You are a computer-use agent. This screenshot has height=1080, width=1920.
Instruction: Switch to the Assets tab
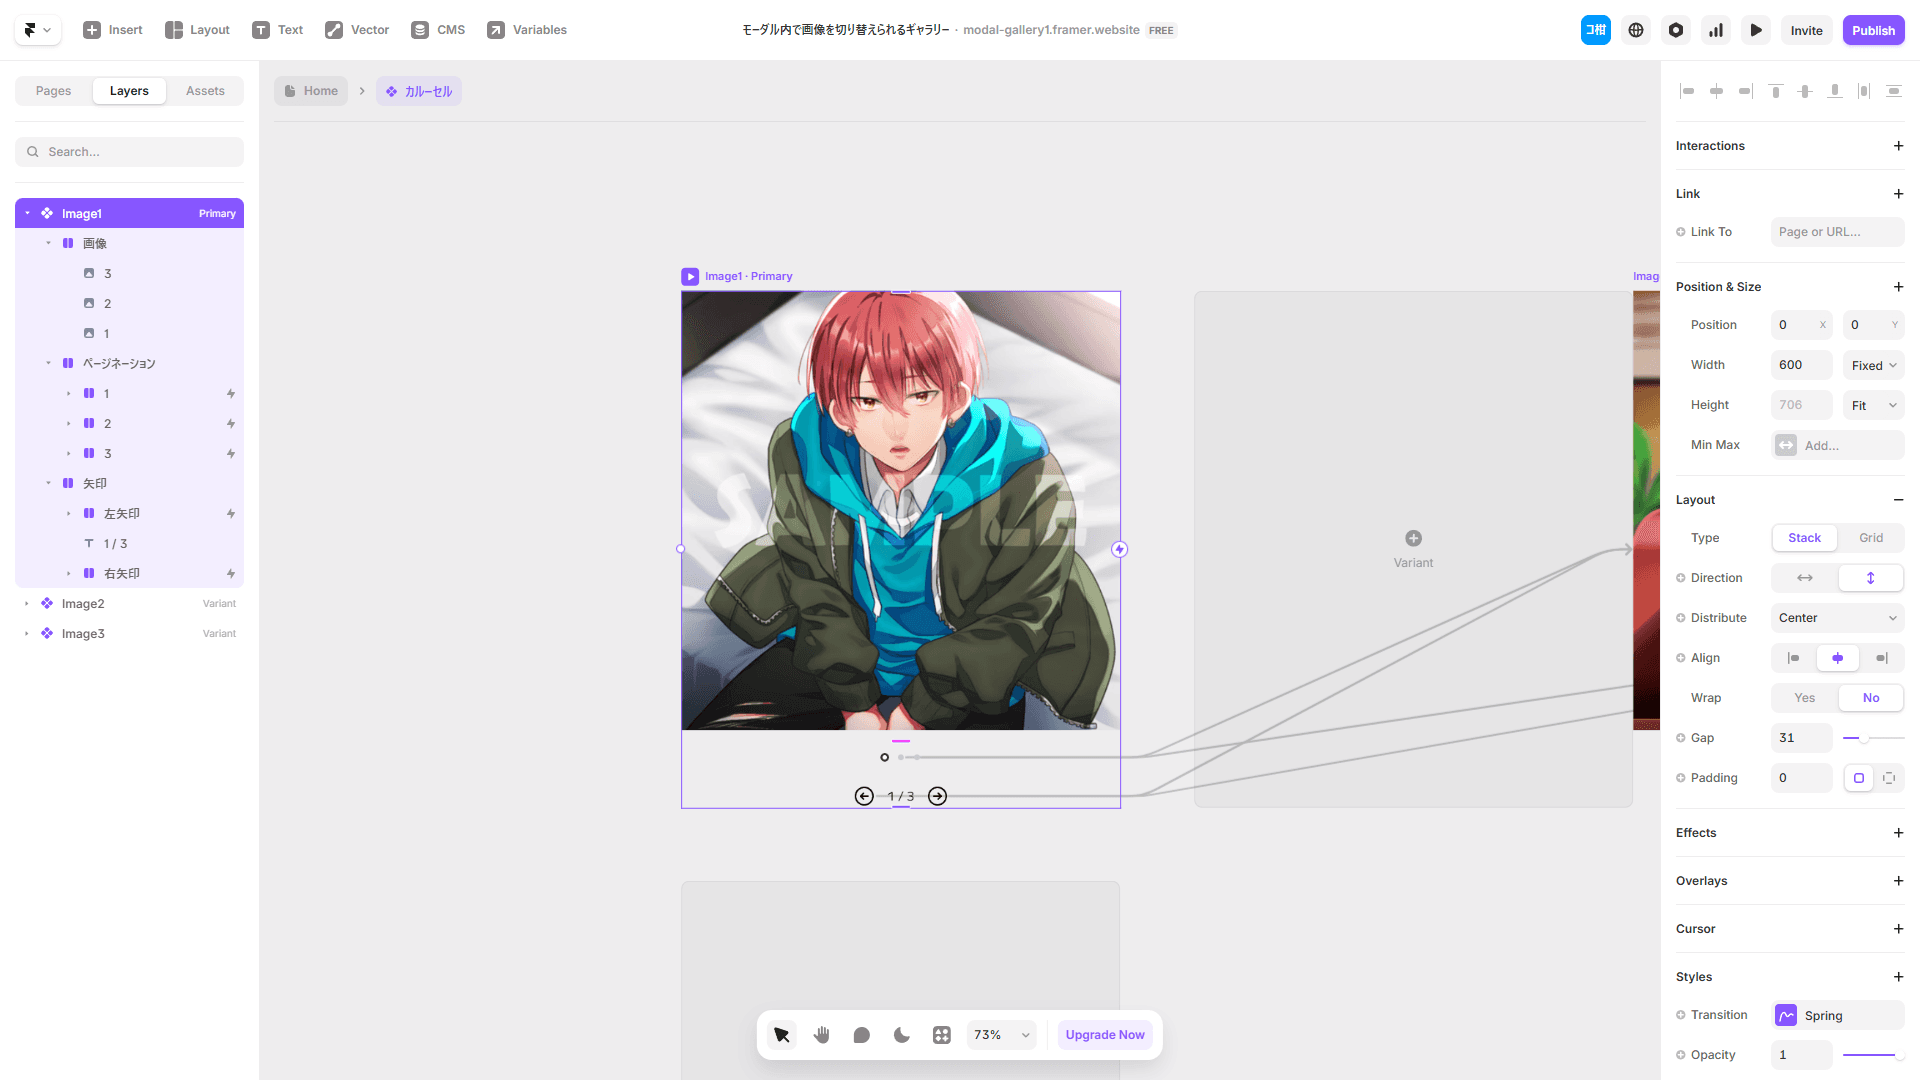[205, 91]
